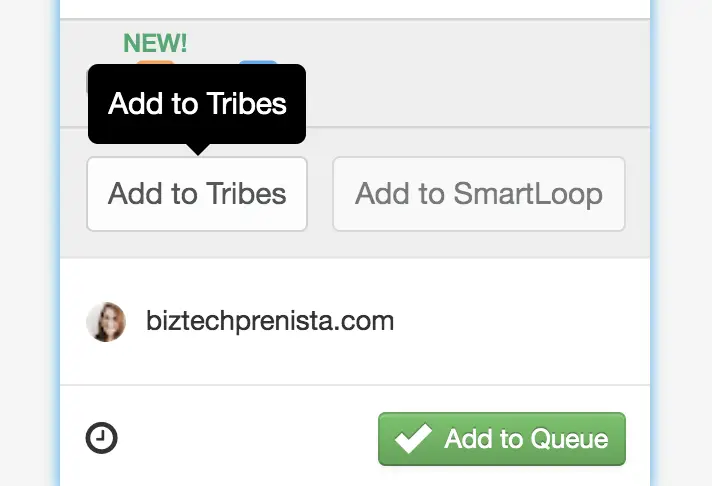Open the clock schedule icon
This screenshot has width=712, height=486.
(x=102, y=438)
